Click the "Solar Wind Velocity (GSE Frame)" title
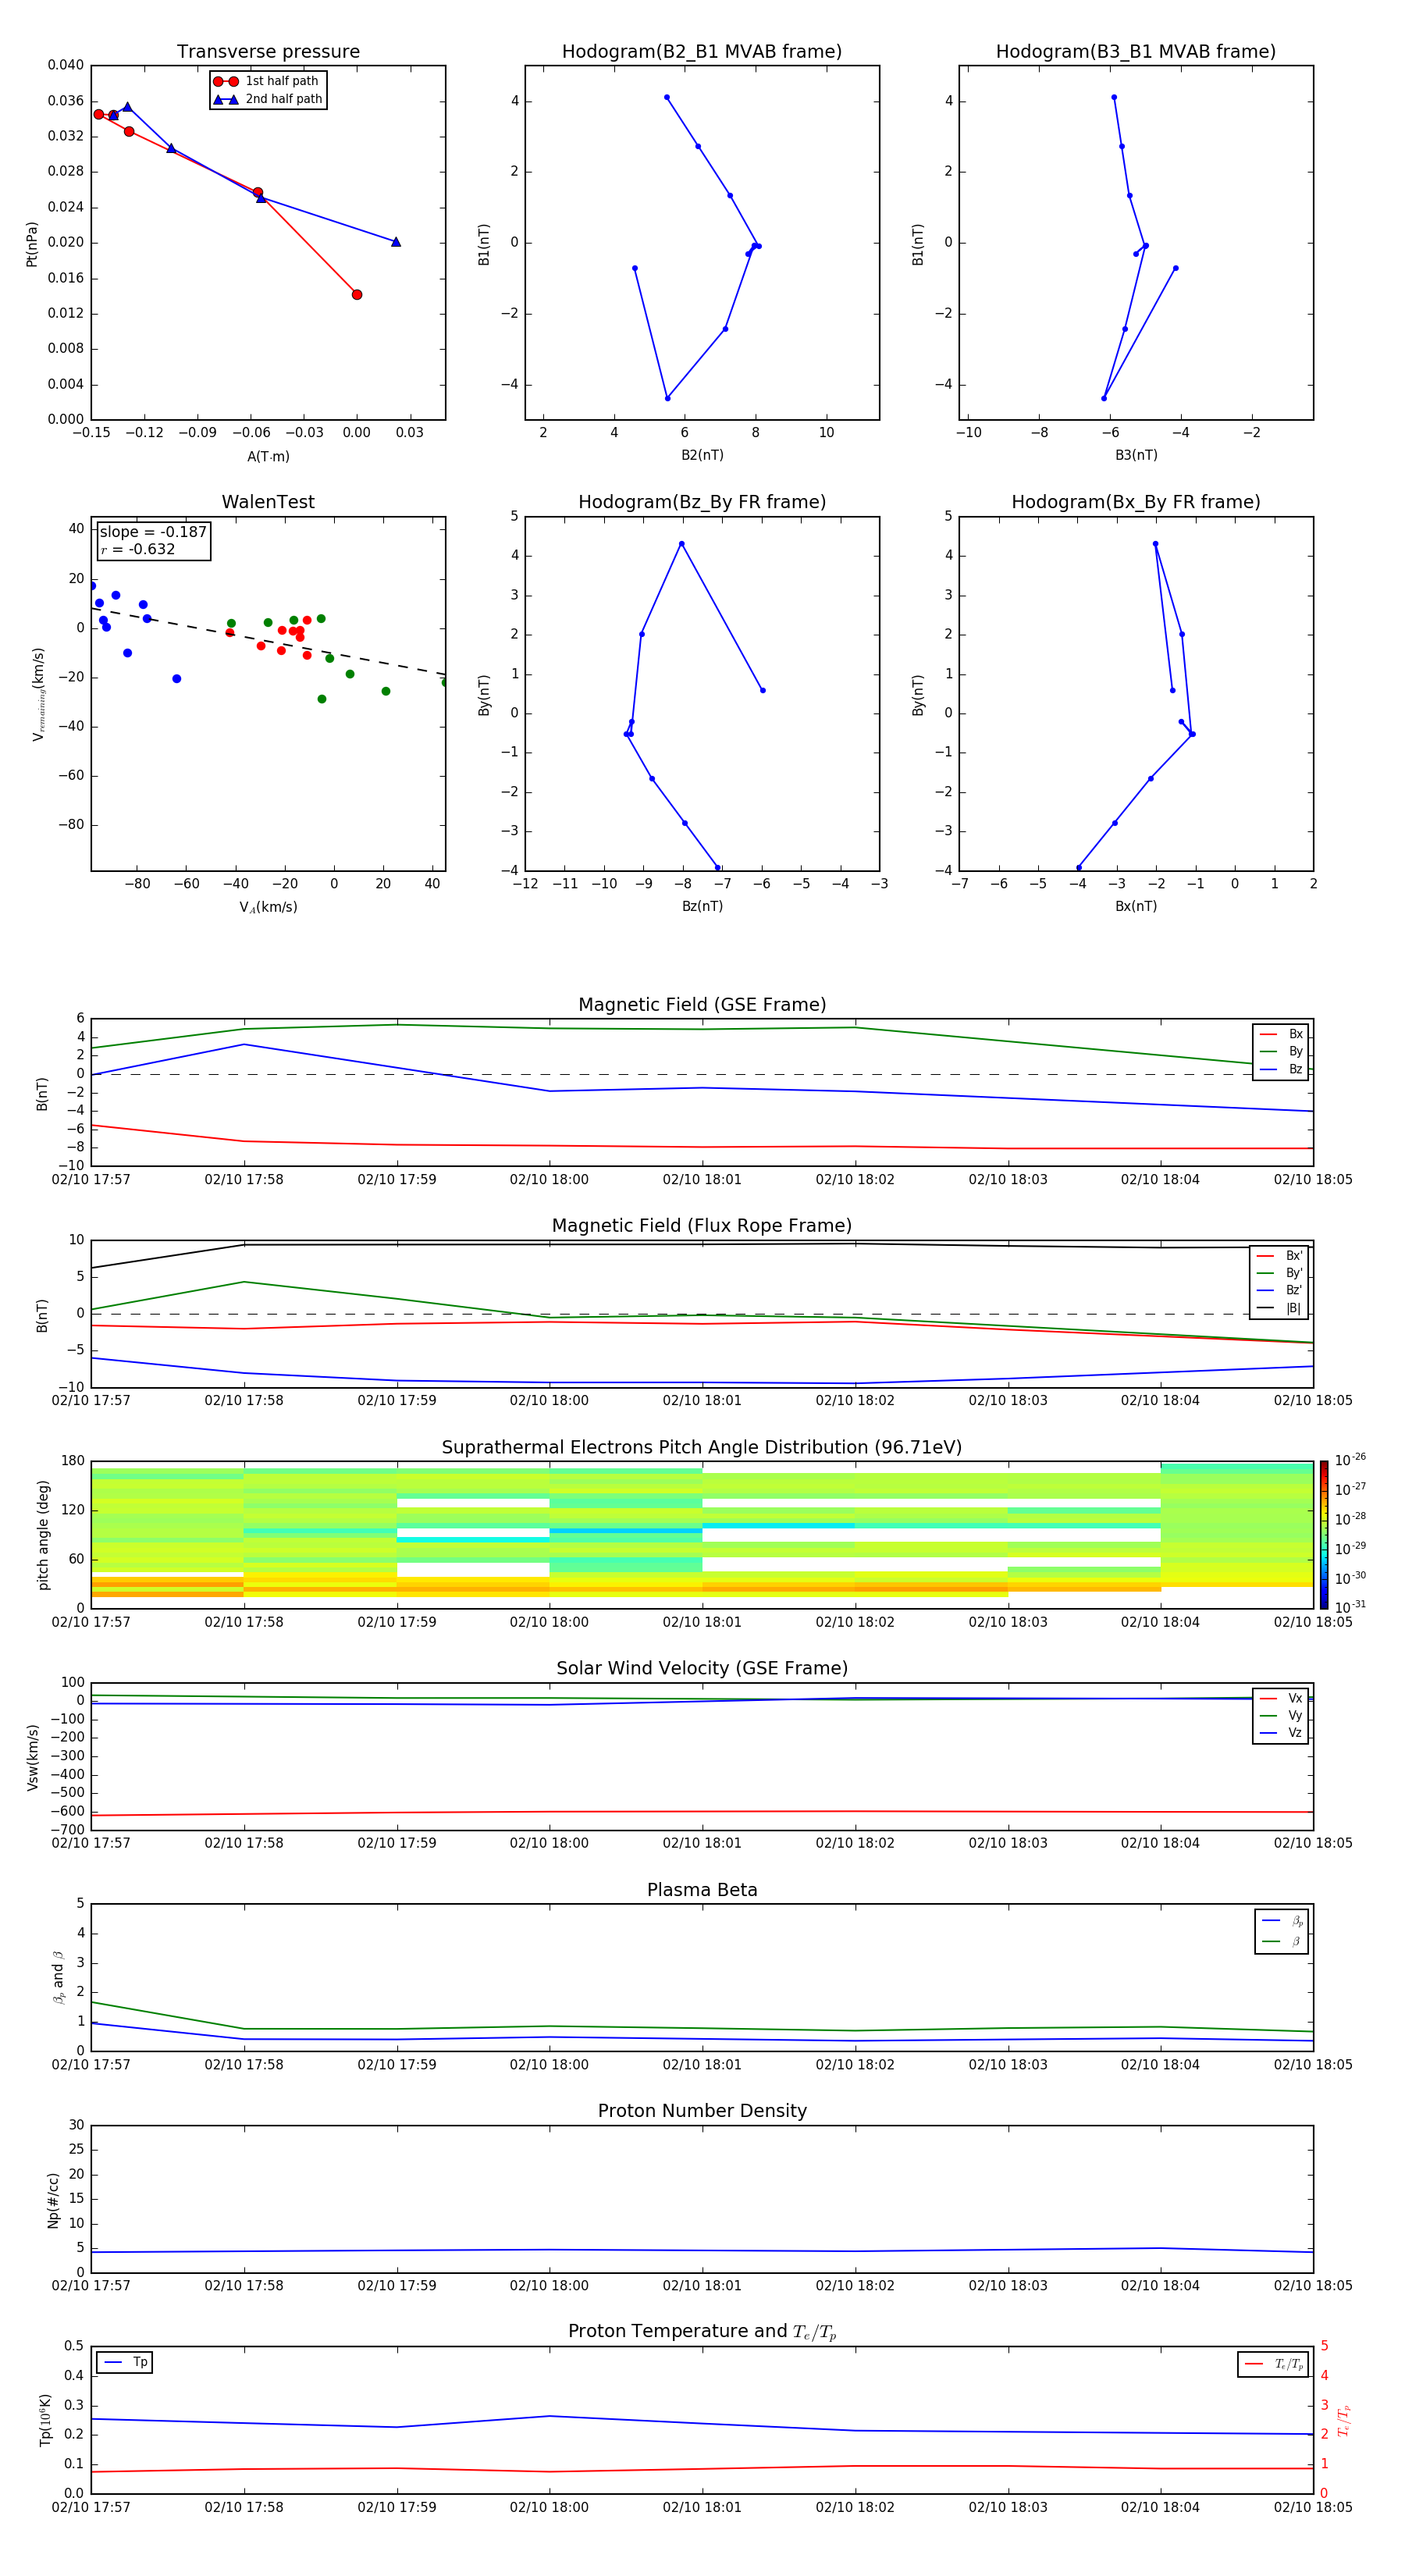This screenshot has width=1405, height=2576. click(x=702, y=1669)
